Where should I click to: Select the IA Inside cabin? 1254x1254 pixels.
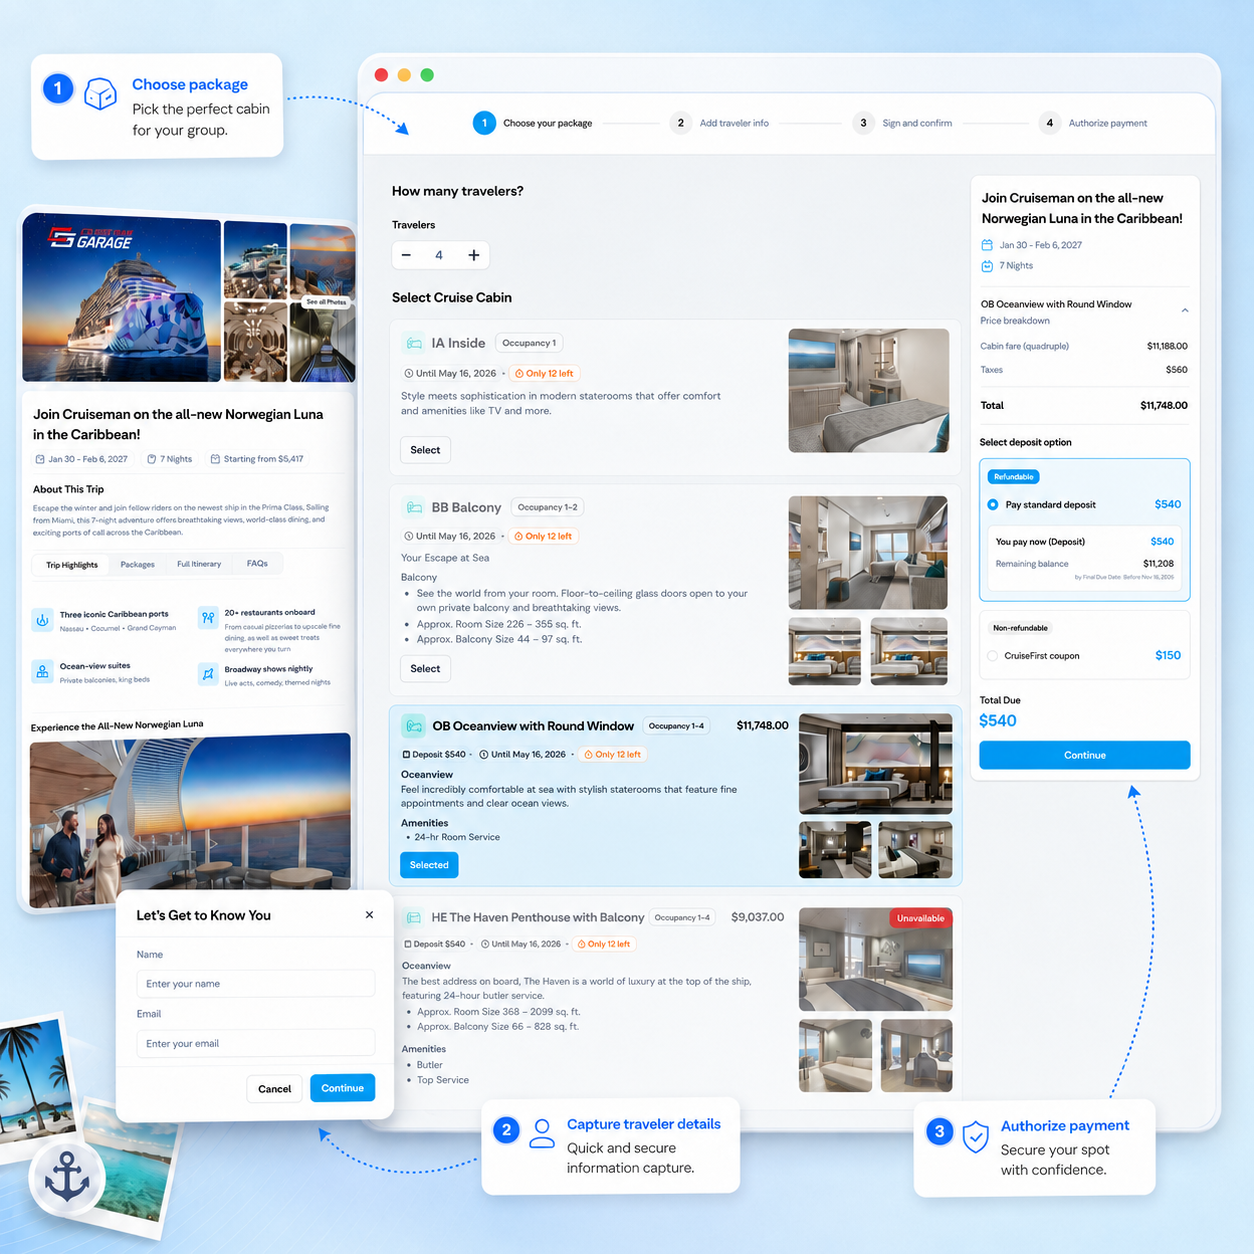425,450
